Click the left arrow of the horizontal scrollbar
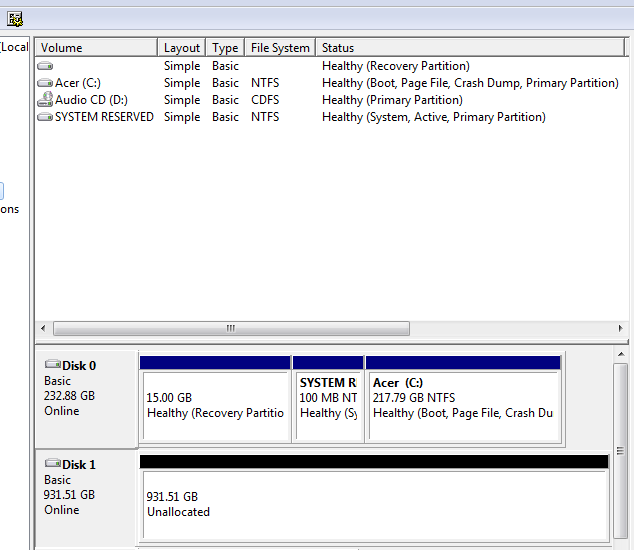Viewport: 634px width, 550px height. 44,328
